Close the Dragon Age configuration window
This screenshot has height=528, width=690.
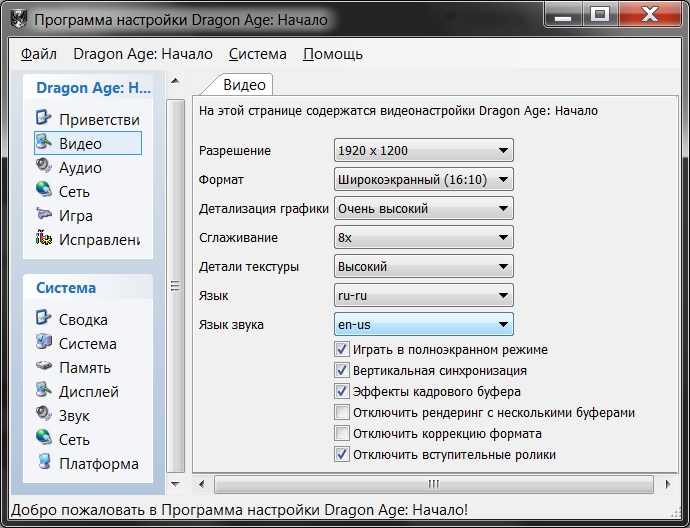(650, 16)
